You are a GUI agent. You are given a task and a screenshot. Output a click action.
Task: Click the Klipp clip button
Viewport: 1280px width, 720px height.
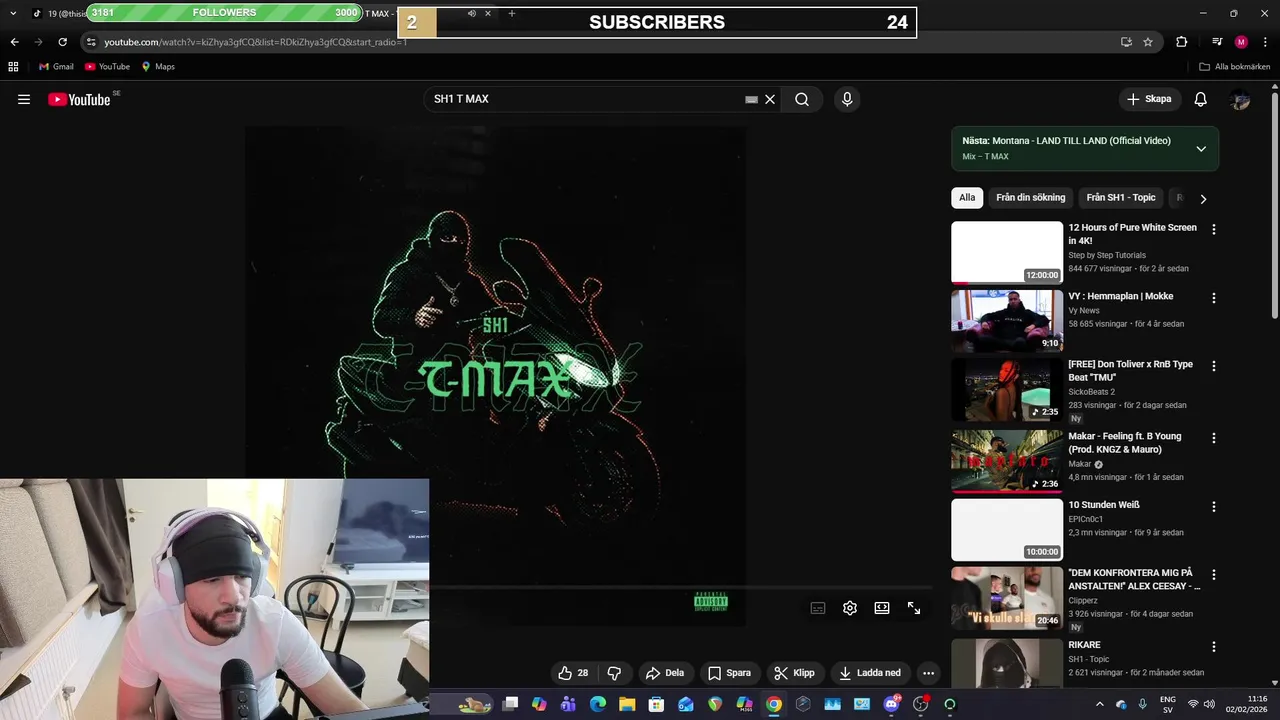tap(795, 673)
